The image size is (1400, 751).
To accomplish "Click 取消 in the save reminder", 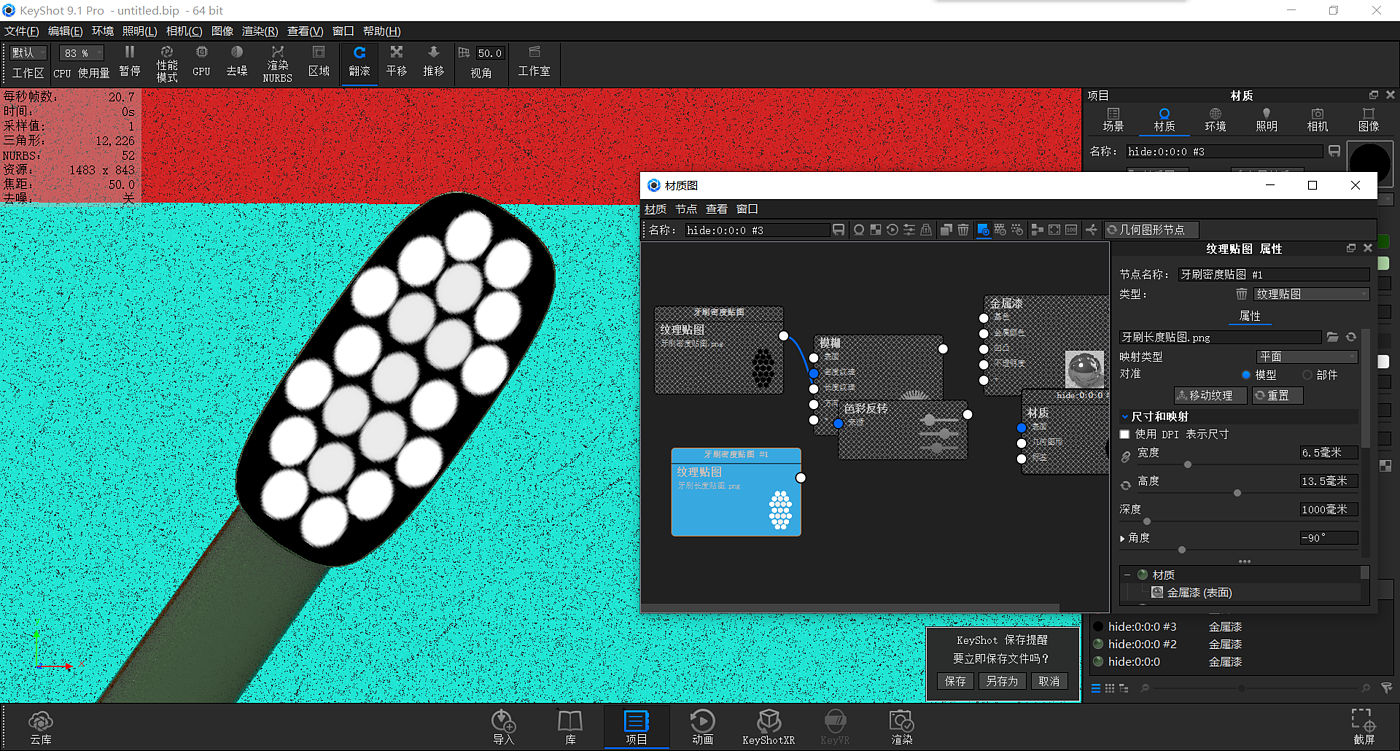I will click(x=1049, y=681).
